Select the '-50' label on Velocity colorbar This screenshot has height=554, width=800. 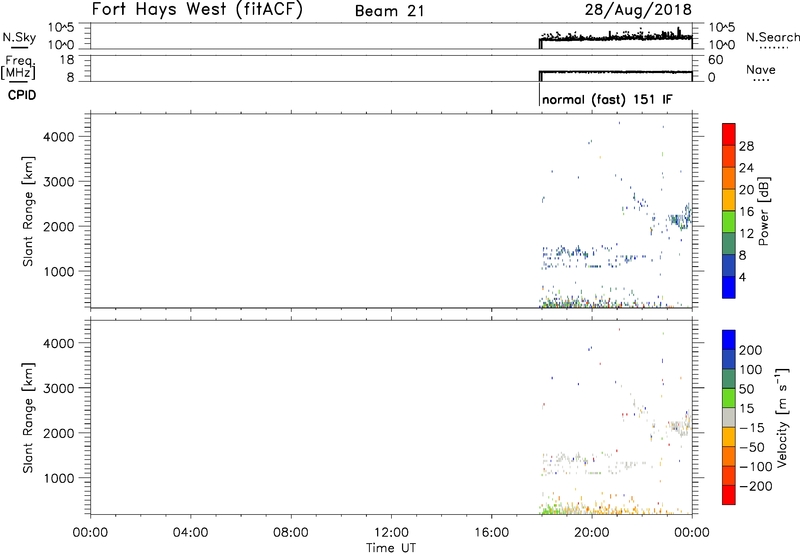[x=752, y=447]
